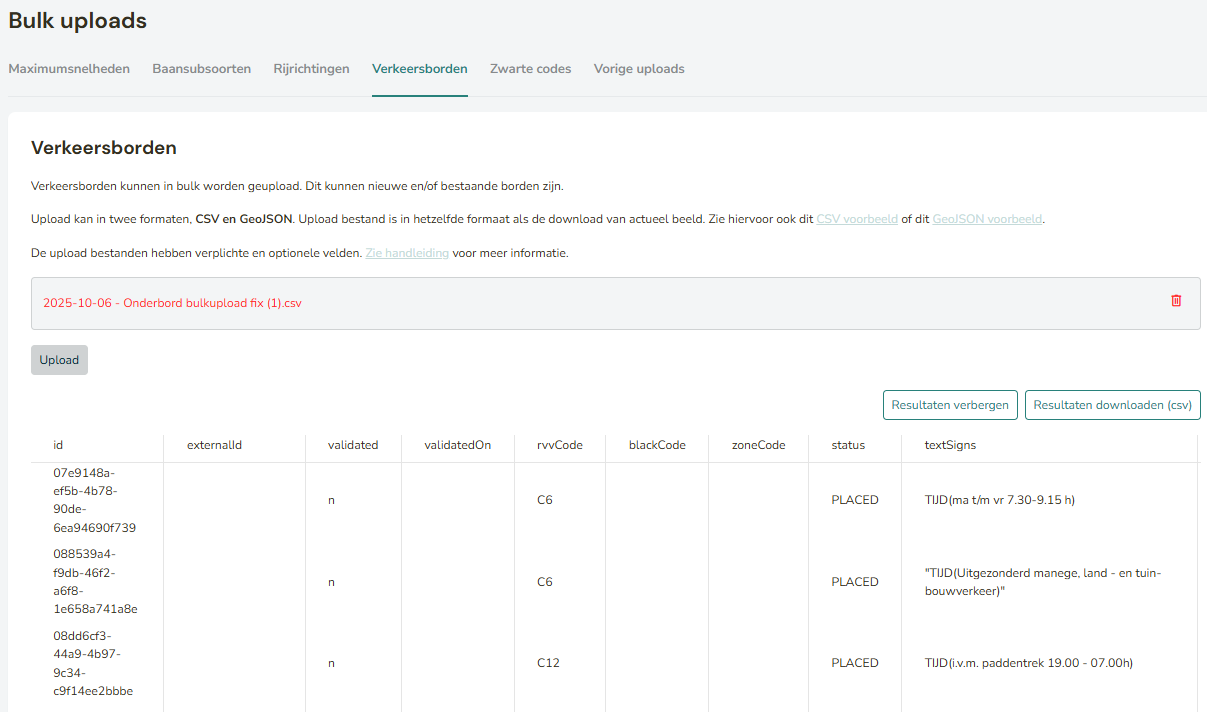This screenshot has height=712, width=1207.
Task: Open the GeoJSON voorbeeld link
Action: 987,219
